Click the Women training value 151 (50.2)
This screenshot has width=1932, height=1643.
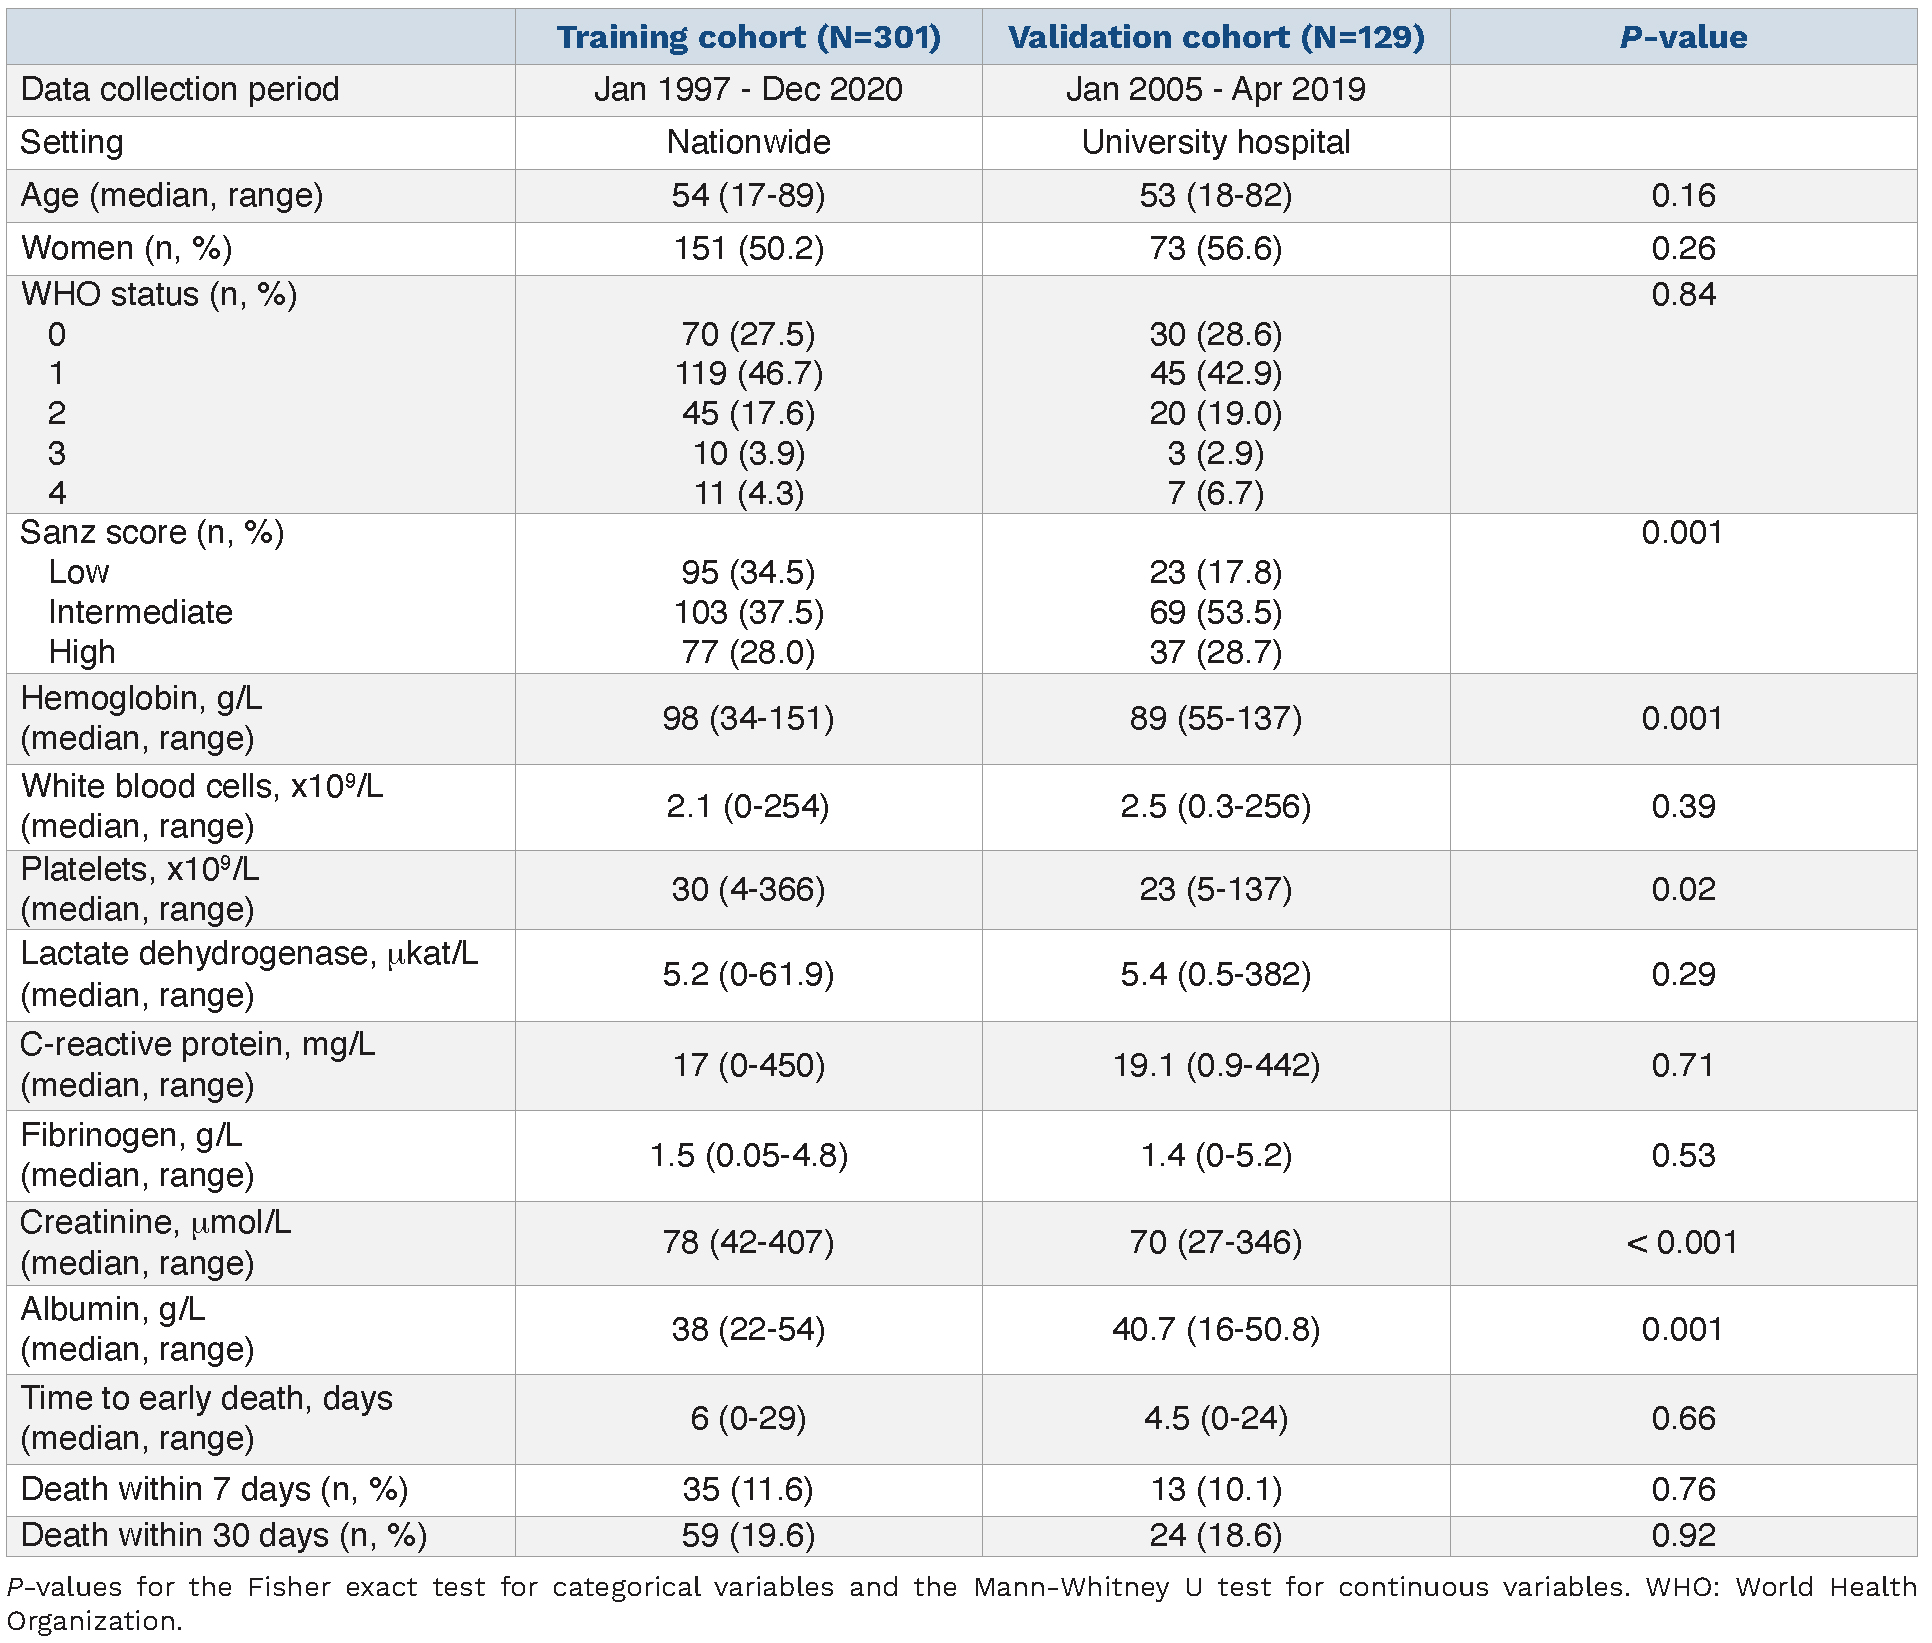[748, 248]
